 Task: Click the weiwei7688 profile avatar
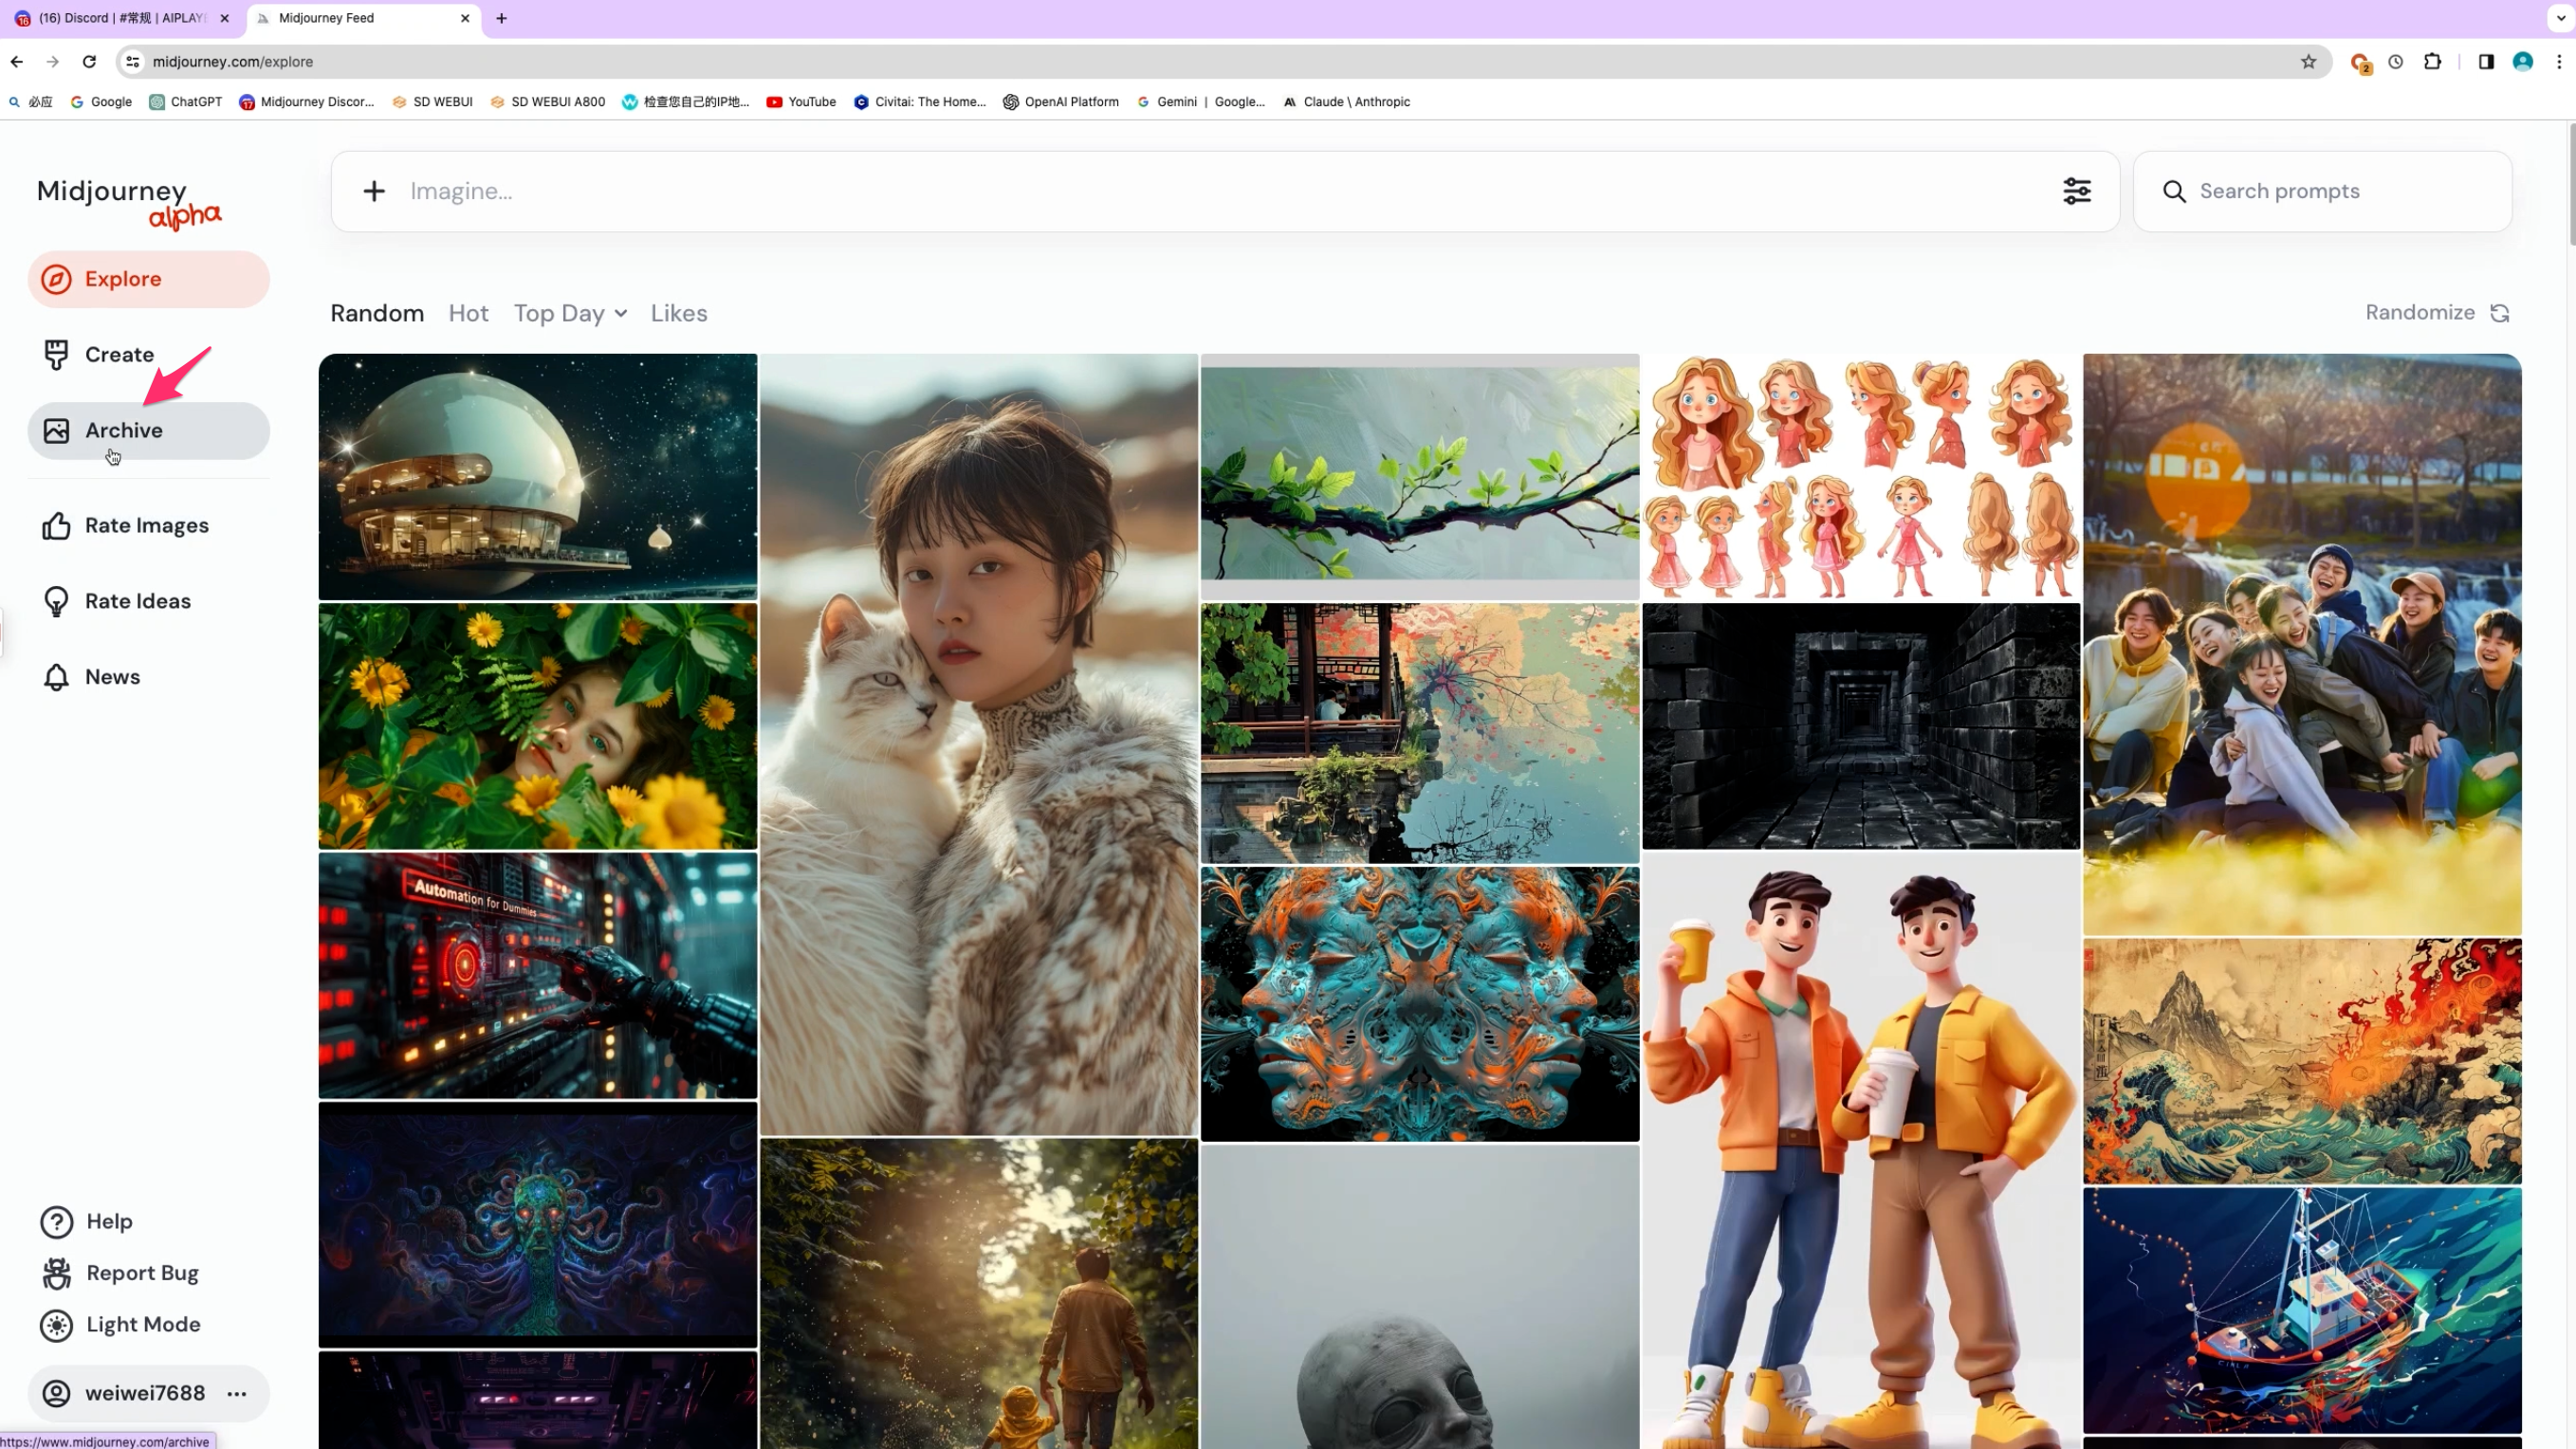pos(57,1394)
